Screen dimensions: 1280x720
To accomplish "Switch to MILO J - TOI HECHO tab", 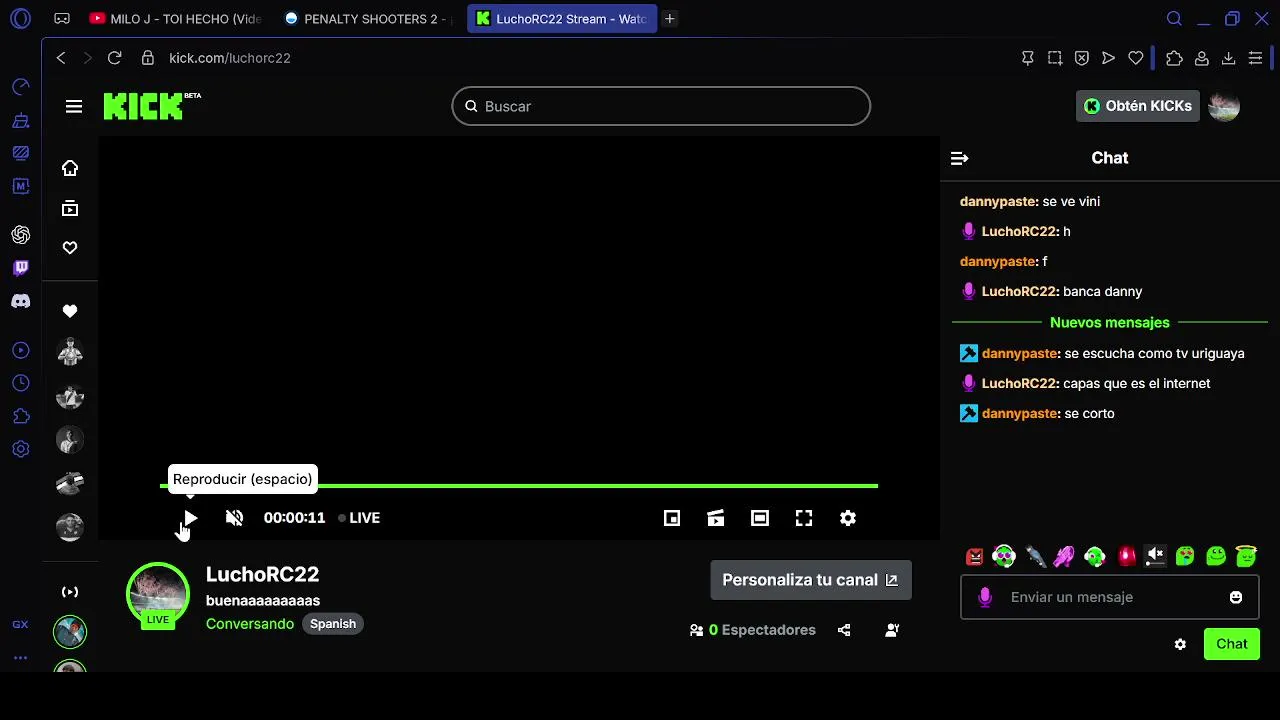I will pos(175,19).
